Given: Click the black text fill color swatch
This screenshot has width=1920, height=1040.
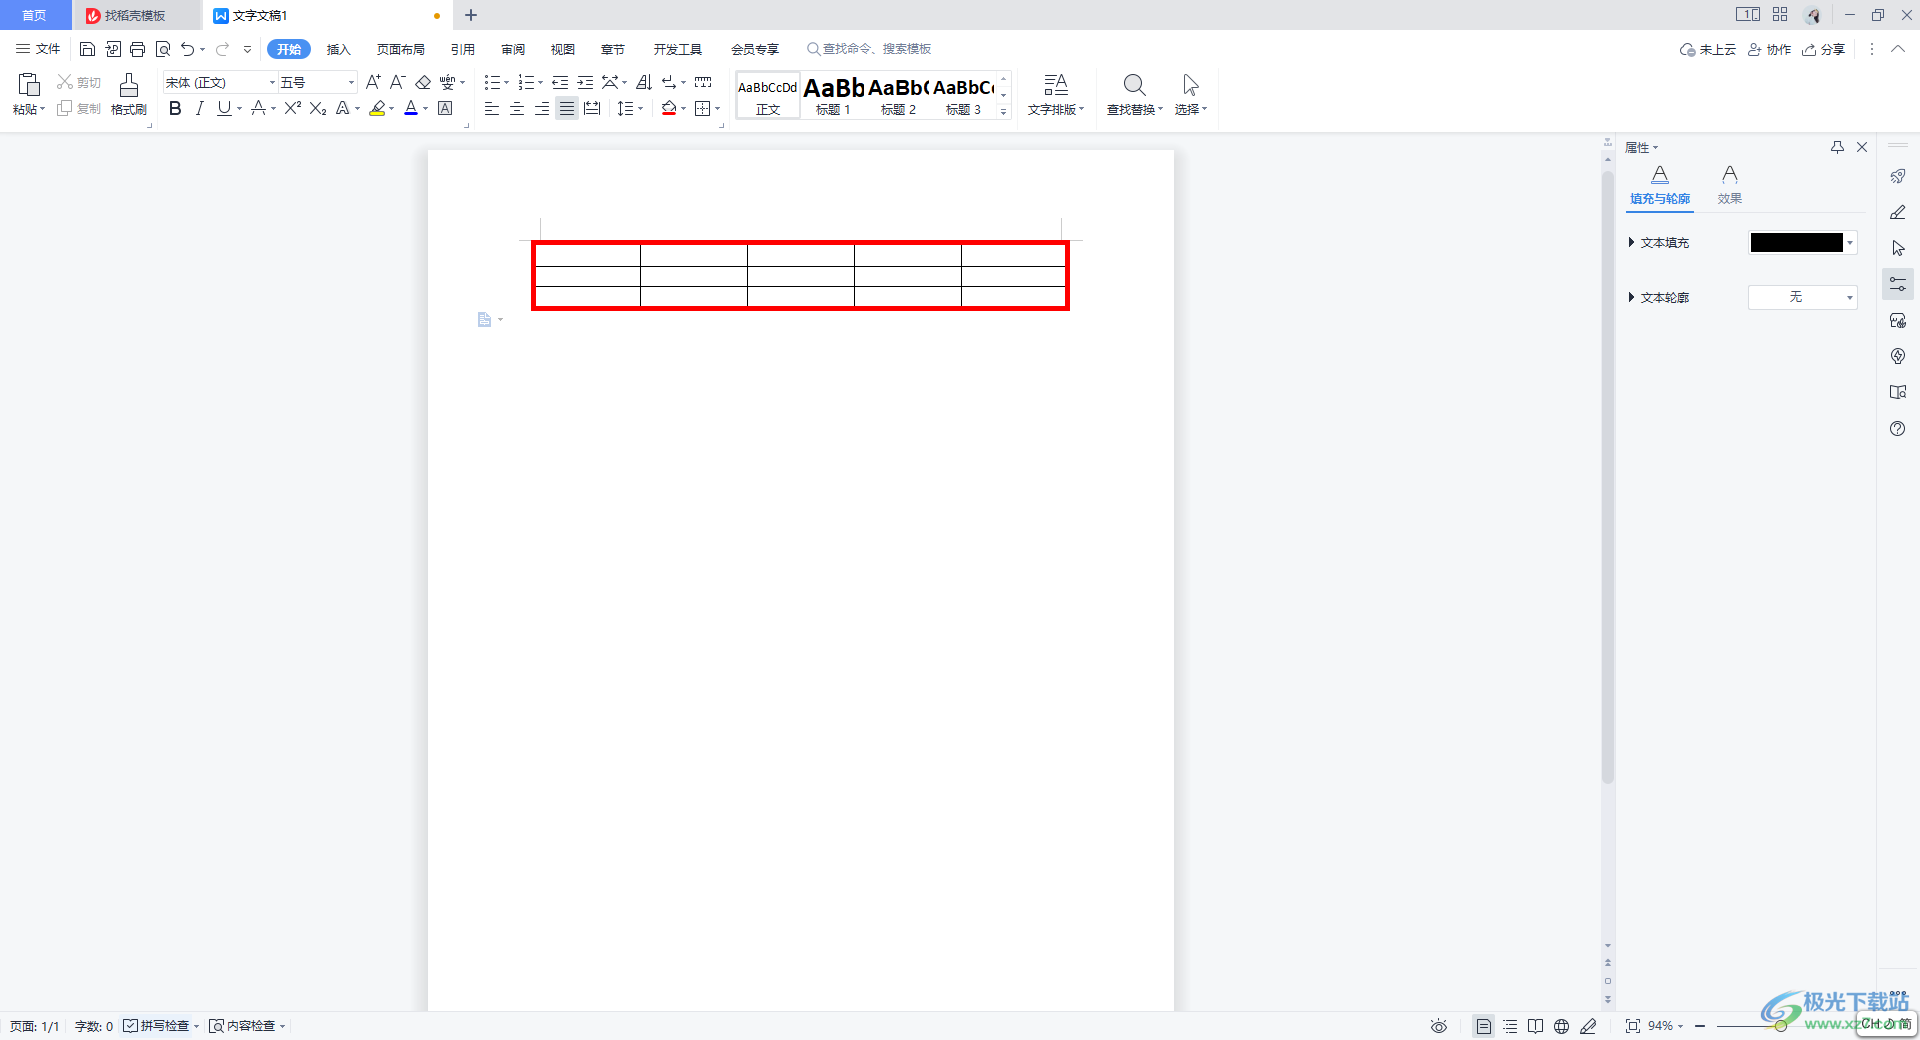Looking at the screenshot, I should click(x=1796, y=242).
